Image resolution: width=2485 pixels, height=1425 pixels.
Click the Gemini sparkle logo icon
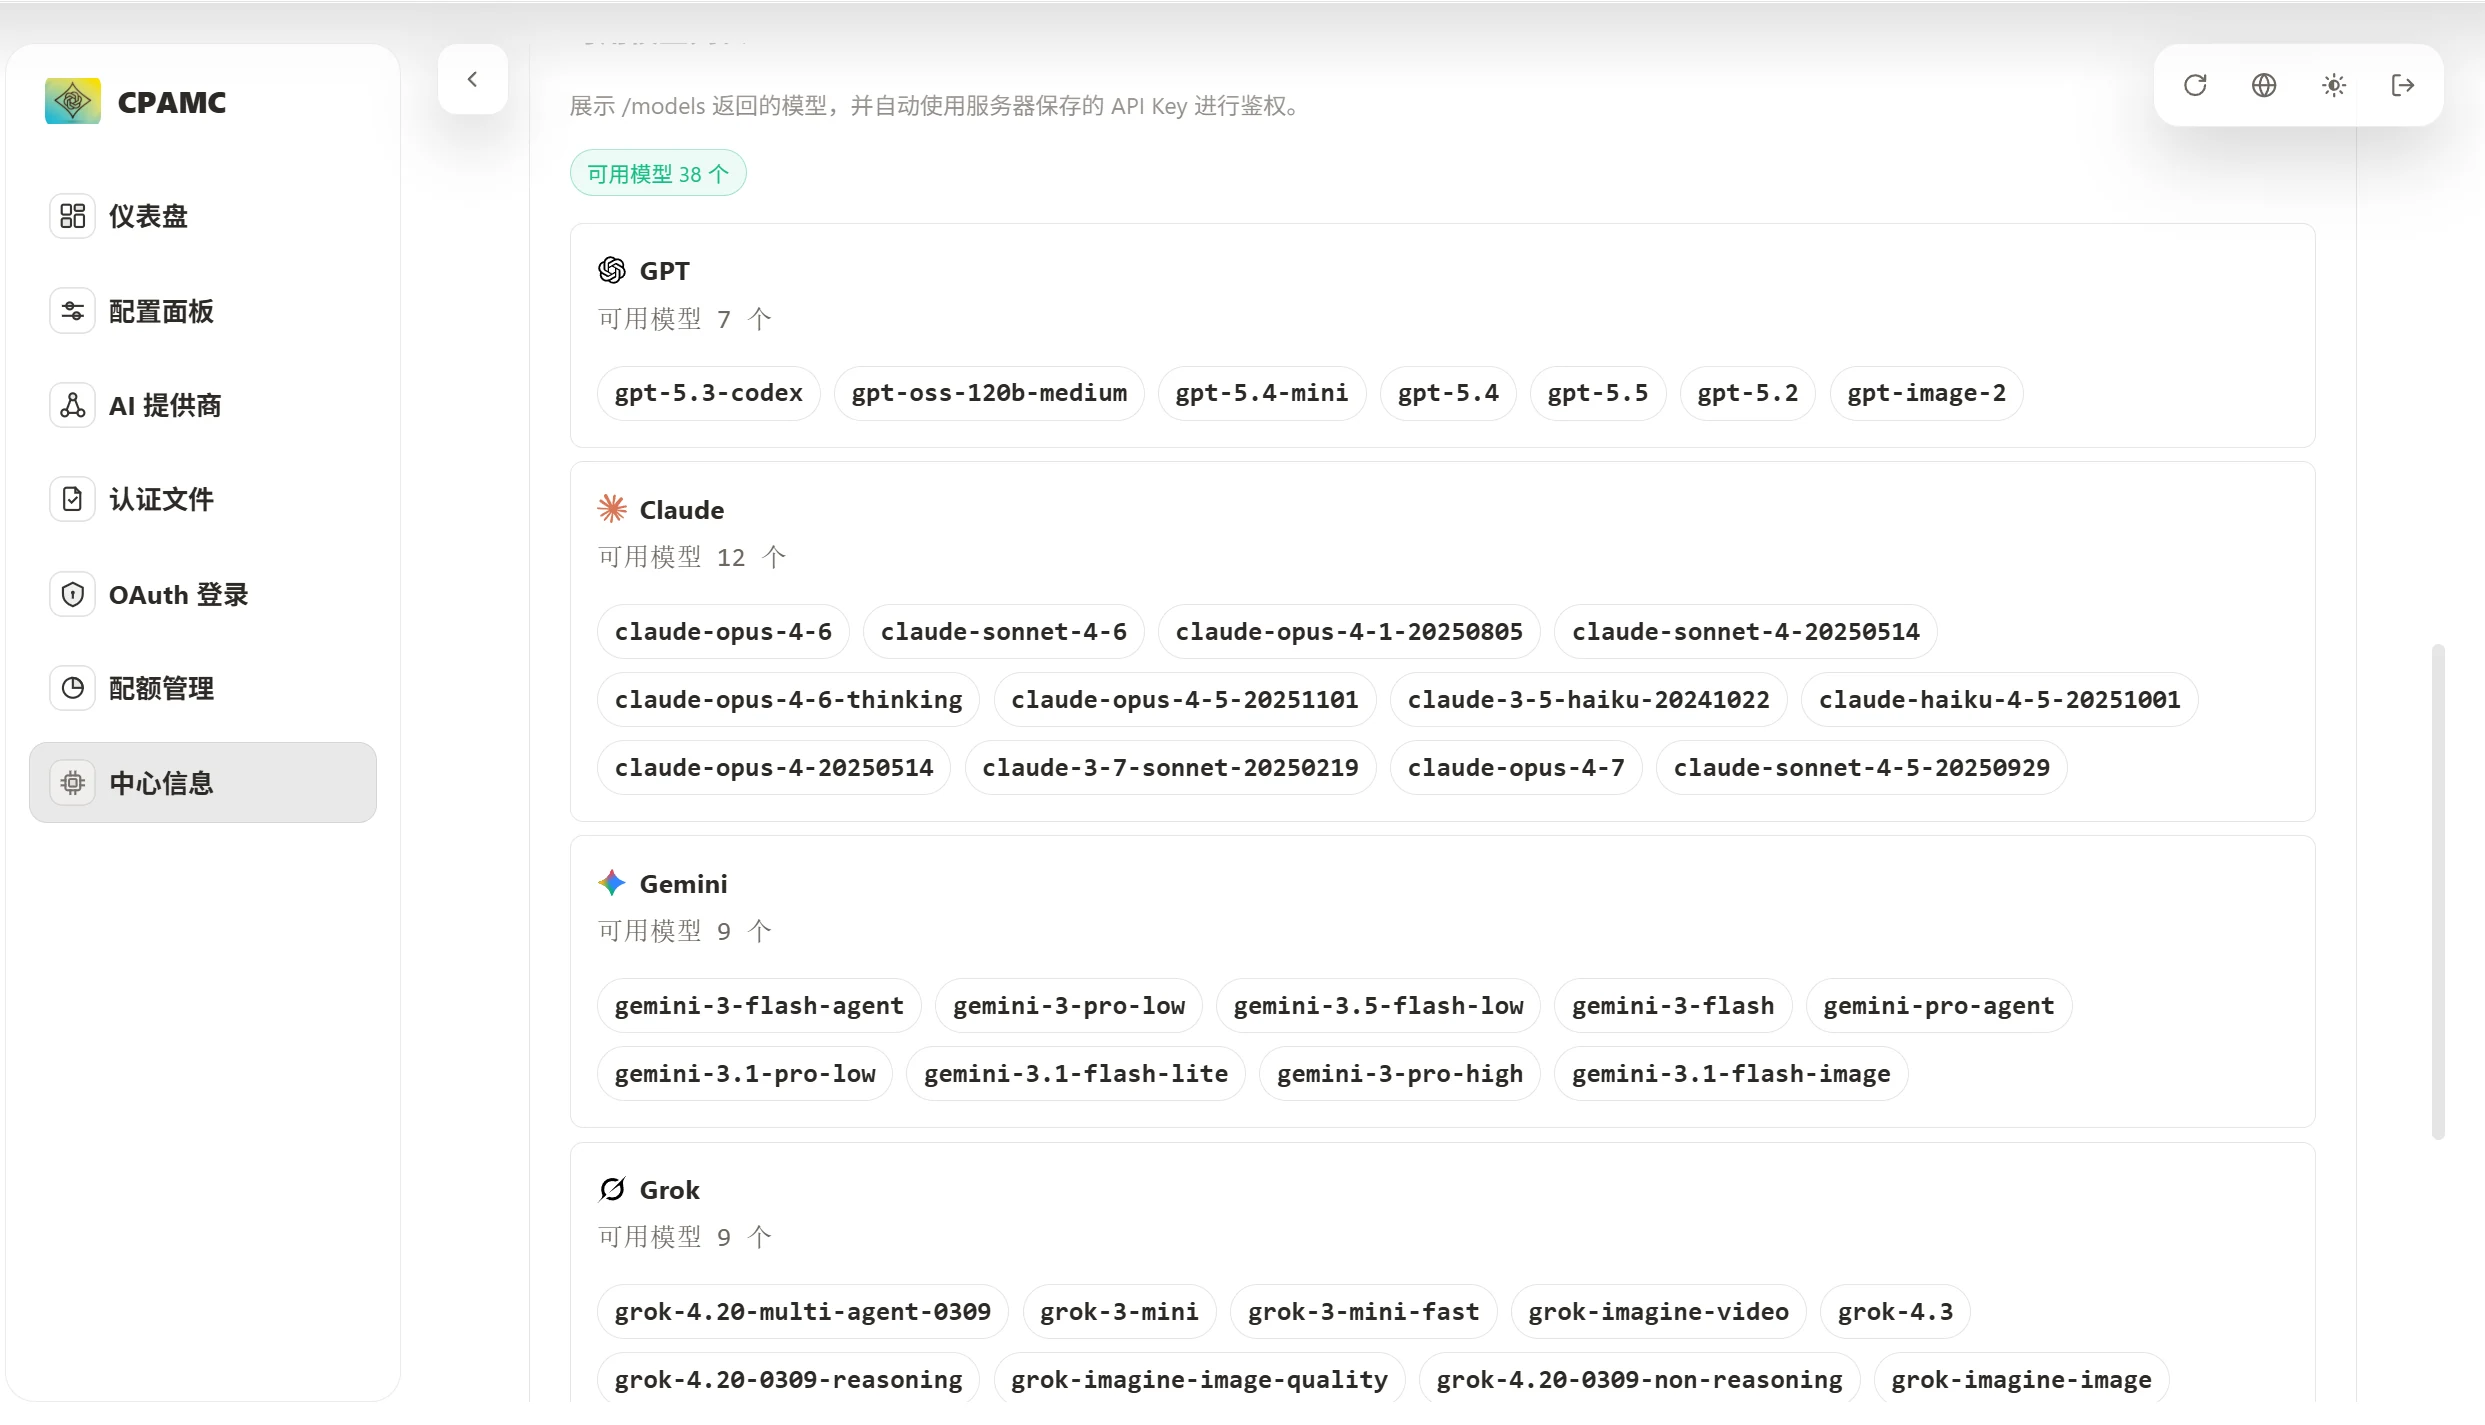[612, 883]
